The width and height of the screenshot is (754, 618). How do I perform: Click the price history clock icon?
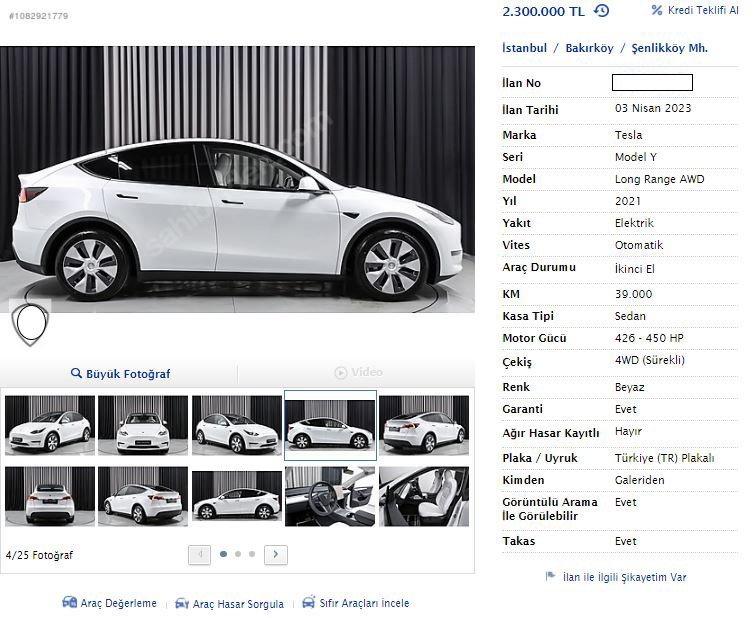click(601, 11)
